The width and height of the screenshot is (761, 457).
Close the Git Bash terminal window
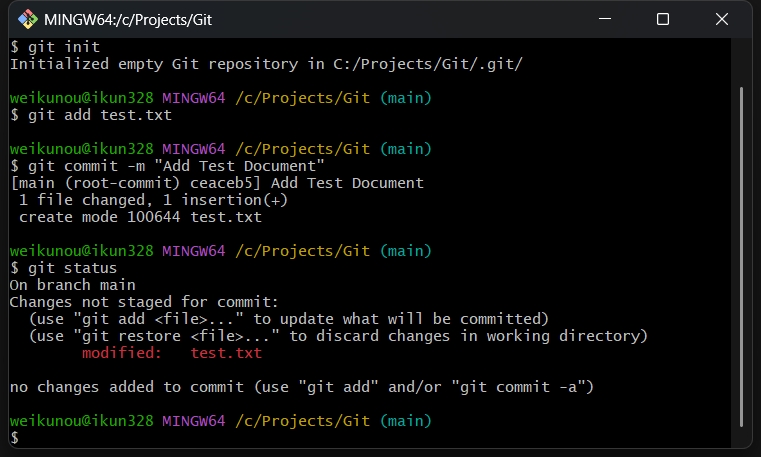[722, 19]
